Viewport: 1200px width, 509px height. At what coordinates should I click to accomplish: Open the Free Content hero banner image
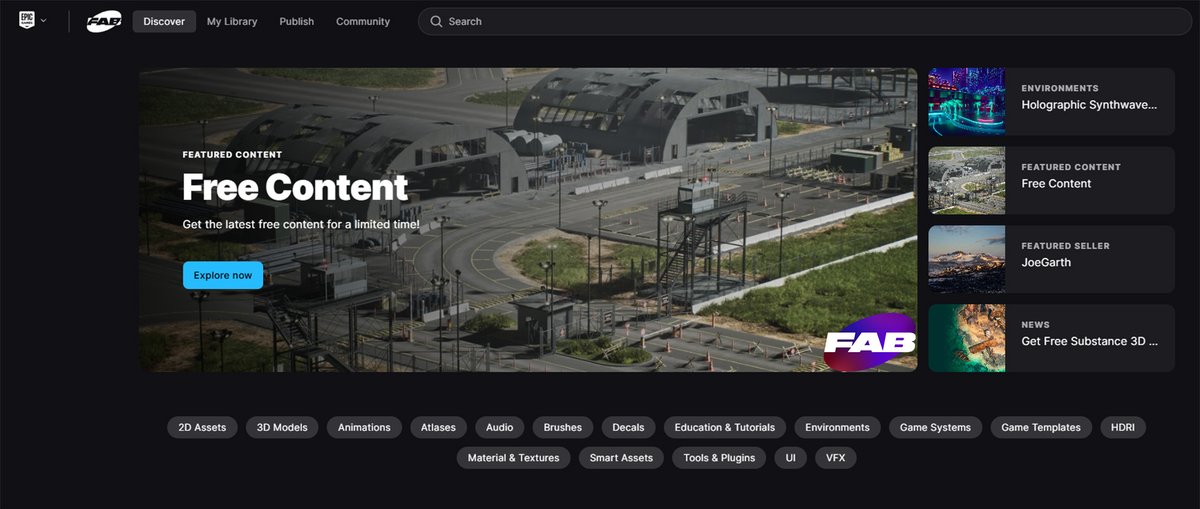(x=528, y=220)
